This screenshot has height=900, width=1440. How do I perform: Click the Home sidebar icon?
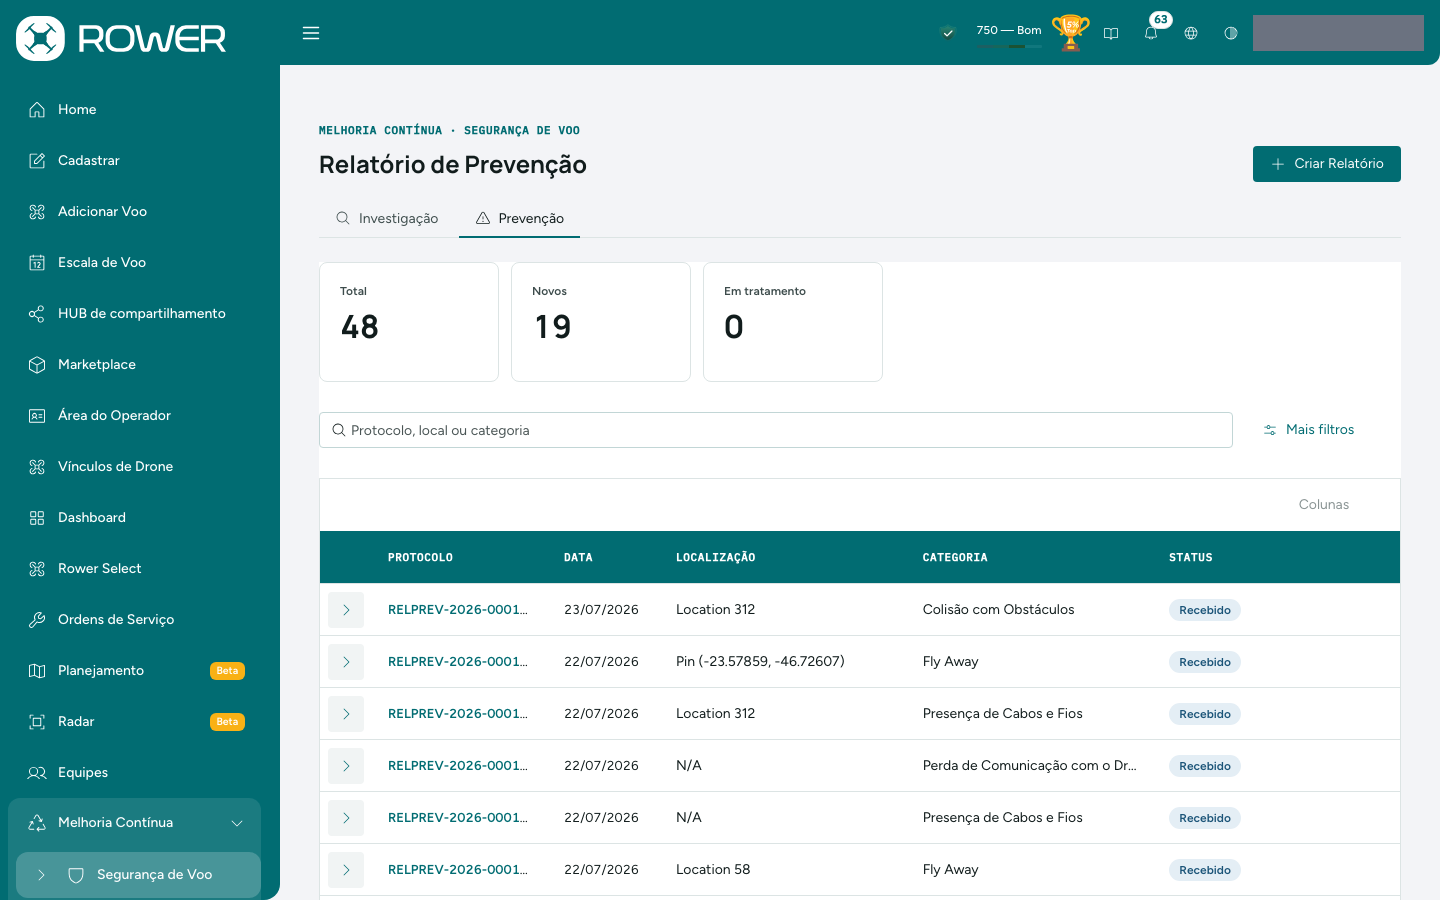pyautogui.click(x=37, y=110)
